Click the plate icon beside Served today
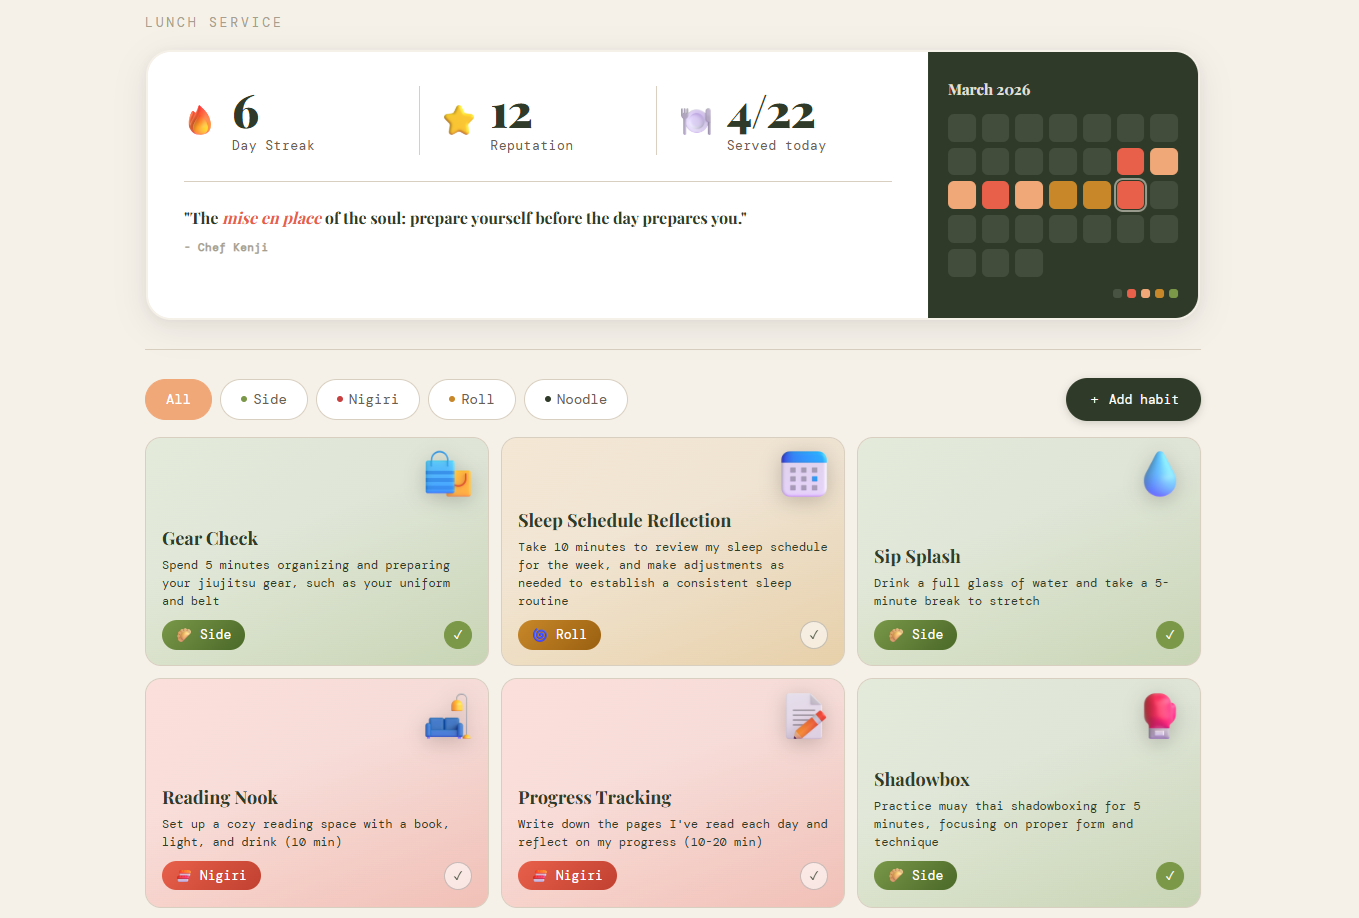This screenshot has height=918, width=1359. click(696, 120)
